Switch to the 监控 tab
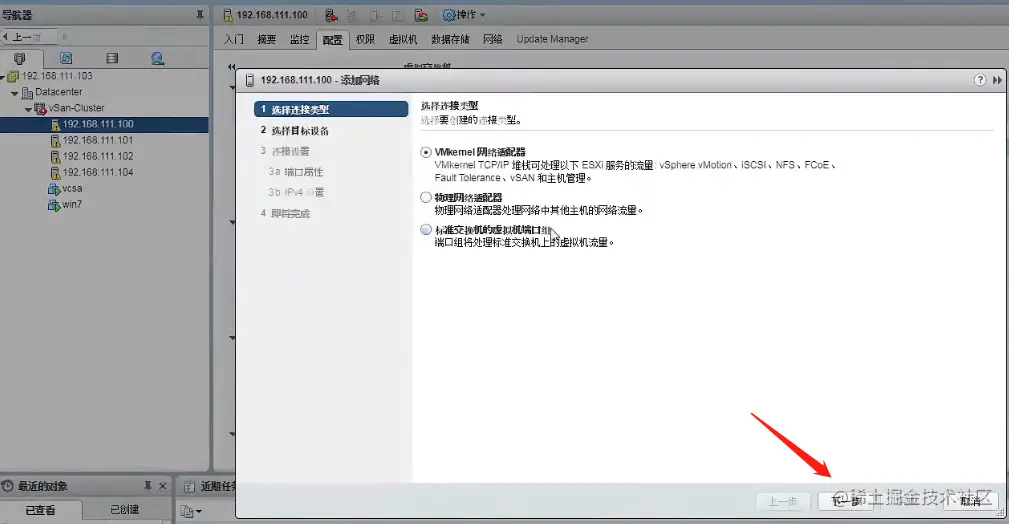This screenshot has width=1009, height=524. [299, 39]
